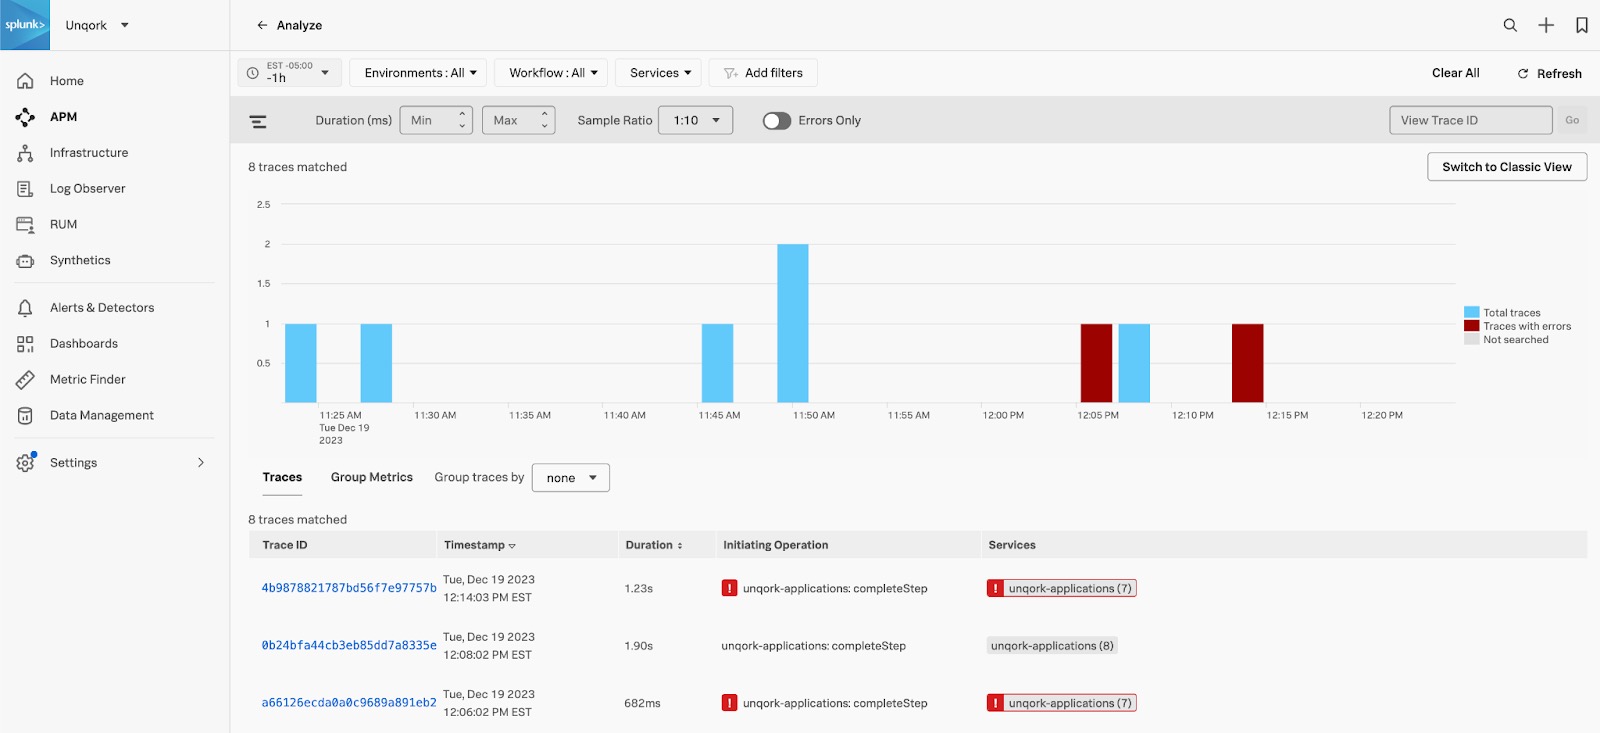This screenshot has height=733, width=1600.
Task: Click the Switch to Classic View button
Action: 1507,167
